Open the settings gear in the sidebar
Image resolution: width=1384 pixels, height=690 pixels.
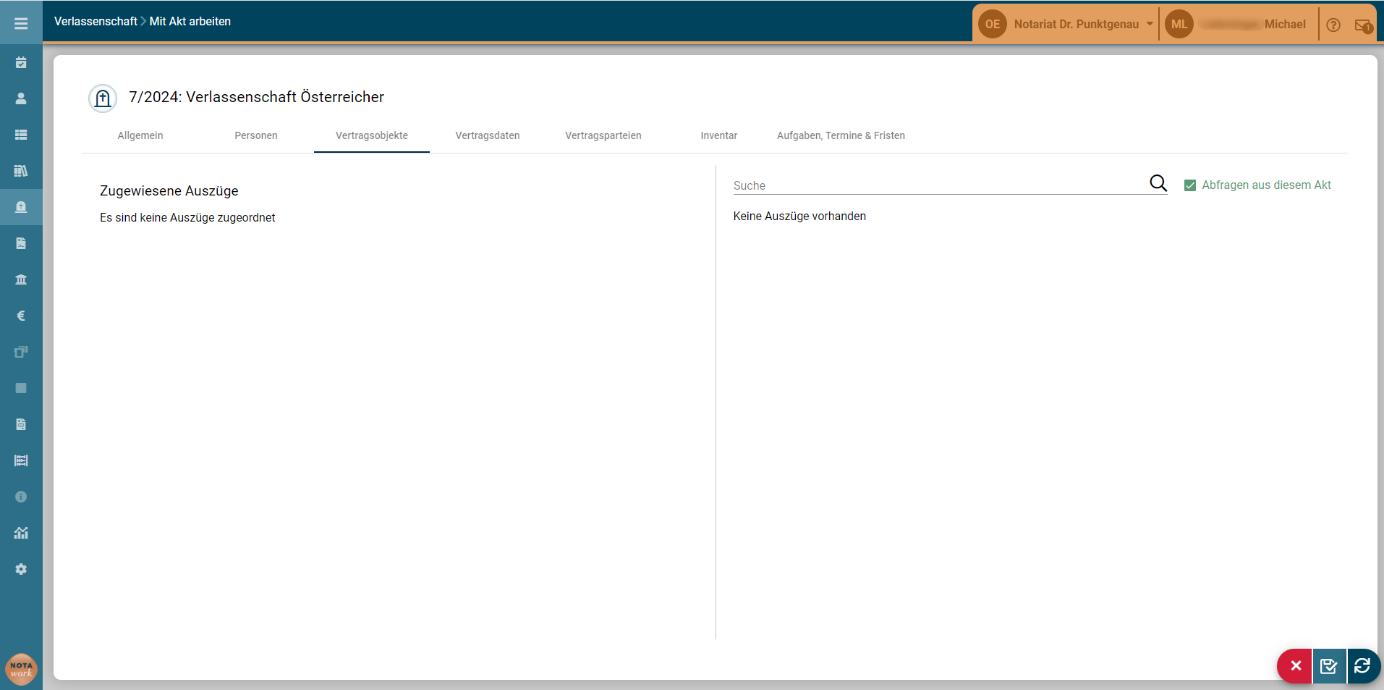(21, 569)
